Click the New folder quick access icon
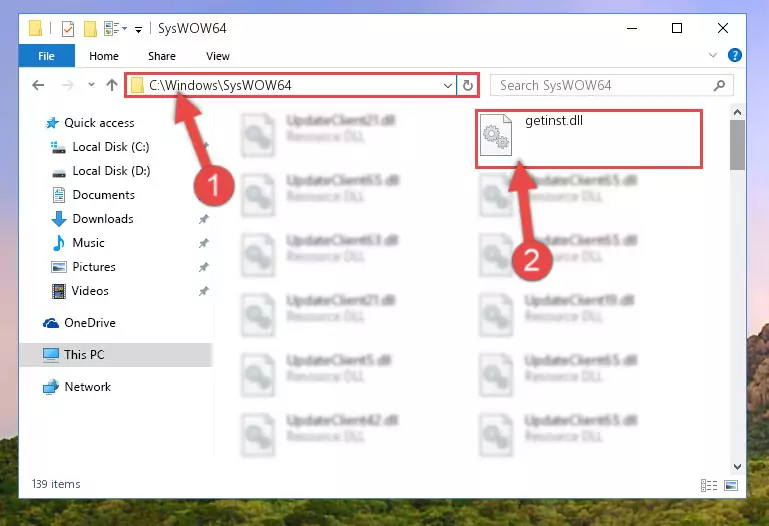769x526 pixels. click(x=90, y=29)
